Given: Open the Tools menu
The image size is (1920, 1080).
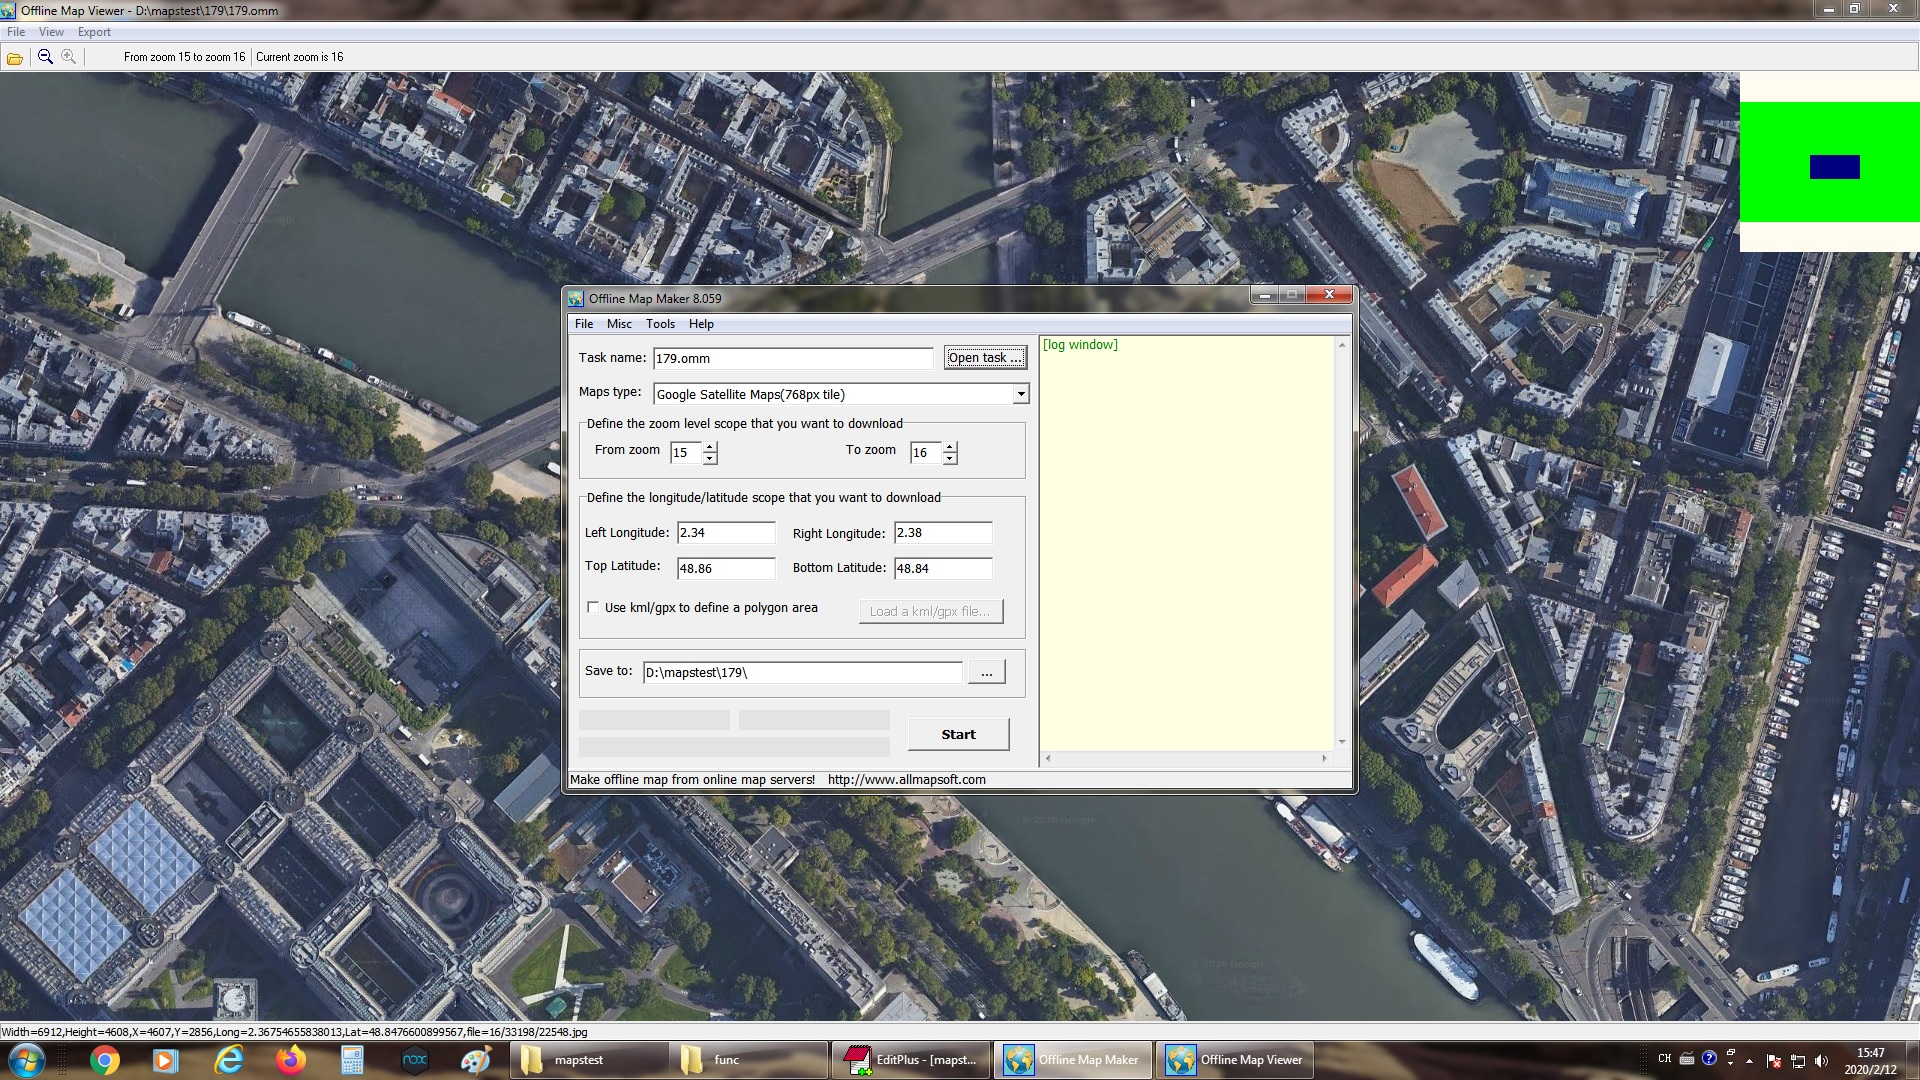Looking at the screenshot, I should 660,324.
